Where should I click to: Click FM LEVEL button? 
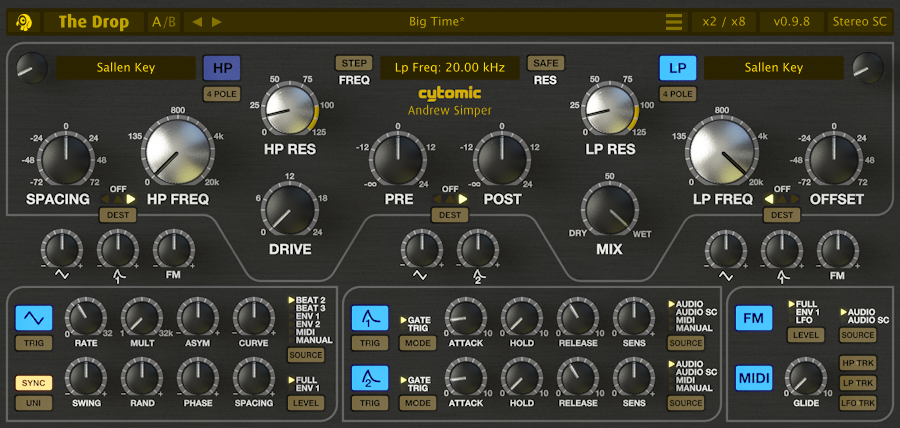click(x=806, y=335)
